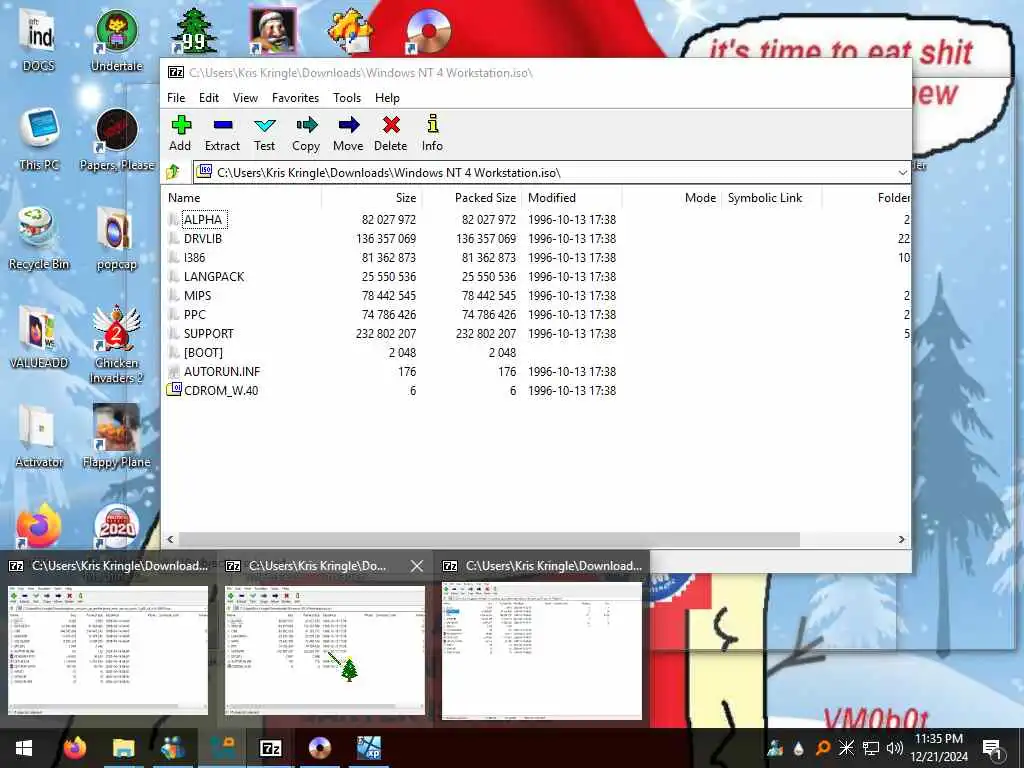Open the Chicken Invaders 2 shortcut
This screenshot has height=768, width=1024.
tap(116, 345)
